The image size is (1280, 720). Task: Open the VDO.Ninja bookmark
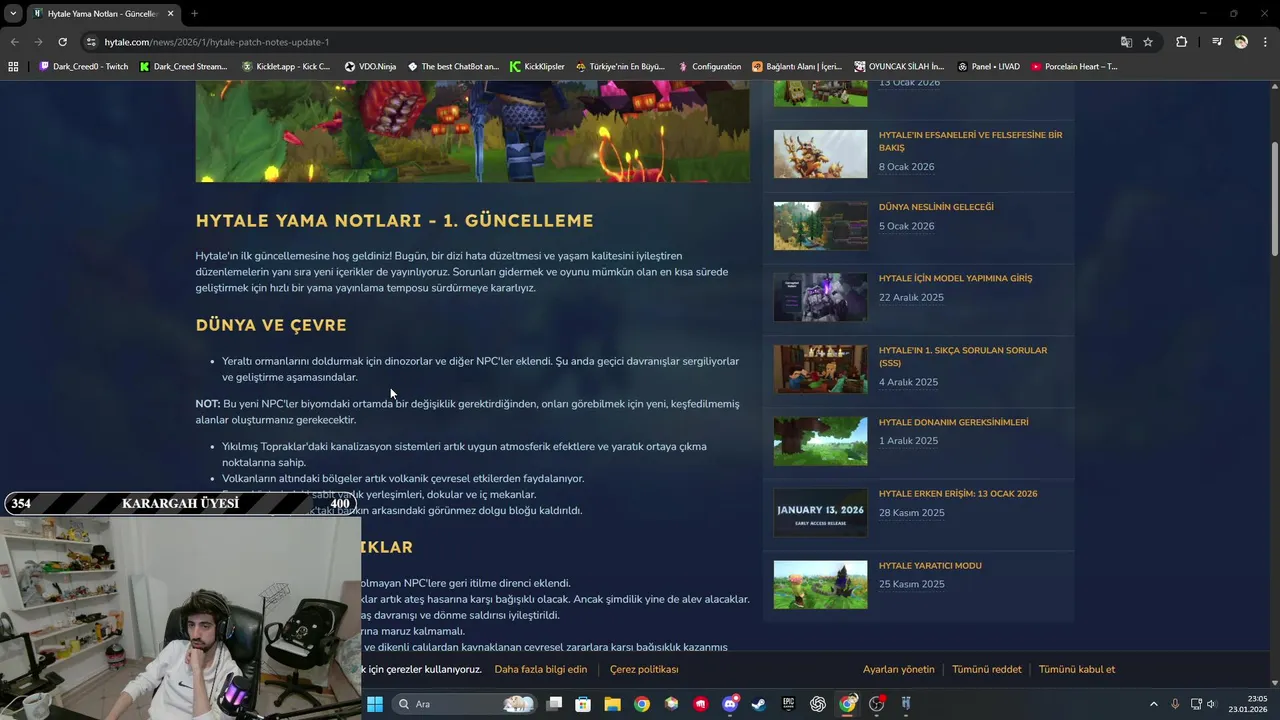(x=370, y=66)
